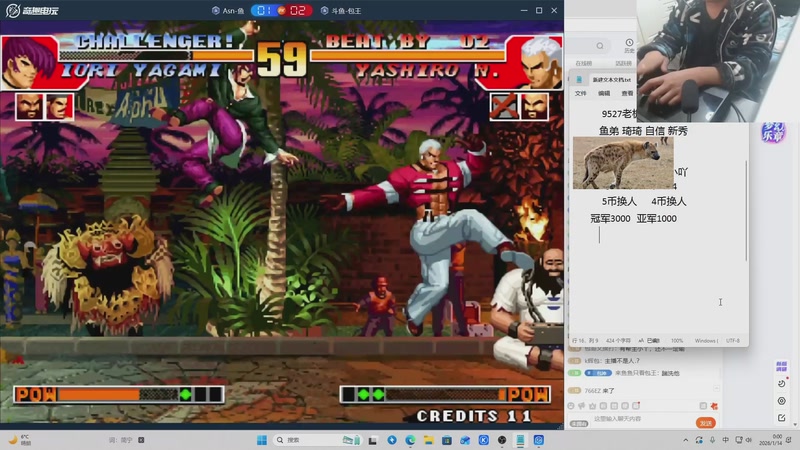Click the 行 16, 列 9 position in status bar
Image resolution: width=800 pixels, height=450 pixels.
[x=585, y=340]
